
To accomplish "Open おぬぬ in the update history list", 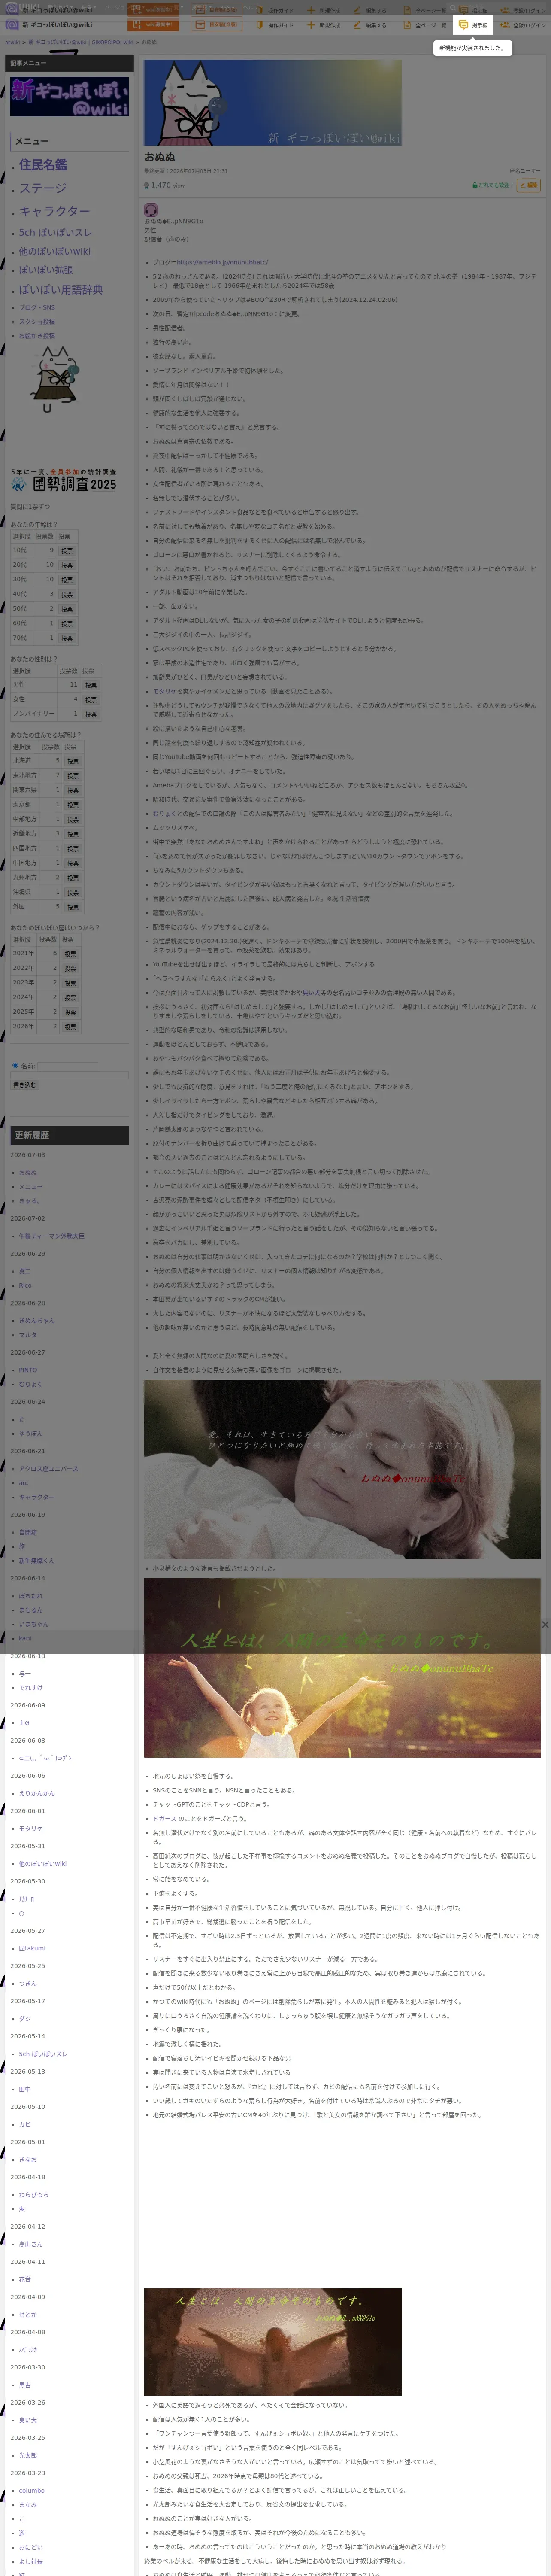I will 28,1173.
